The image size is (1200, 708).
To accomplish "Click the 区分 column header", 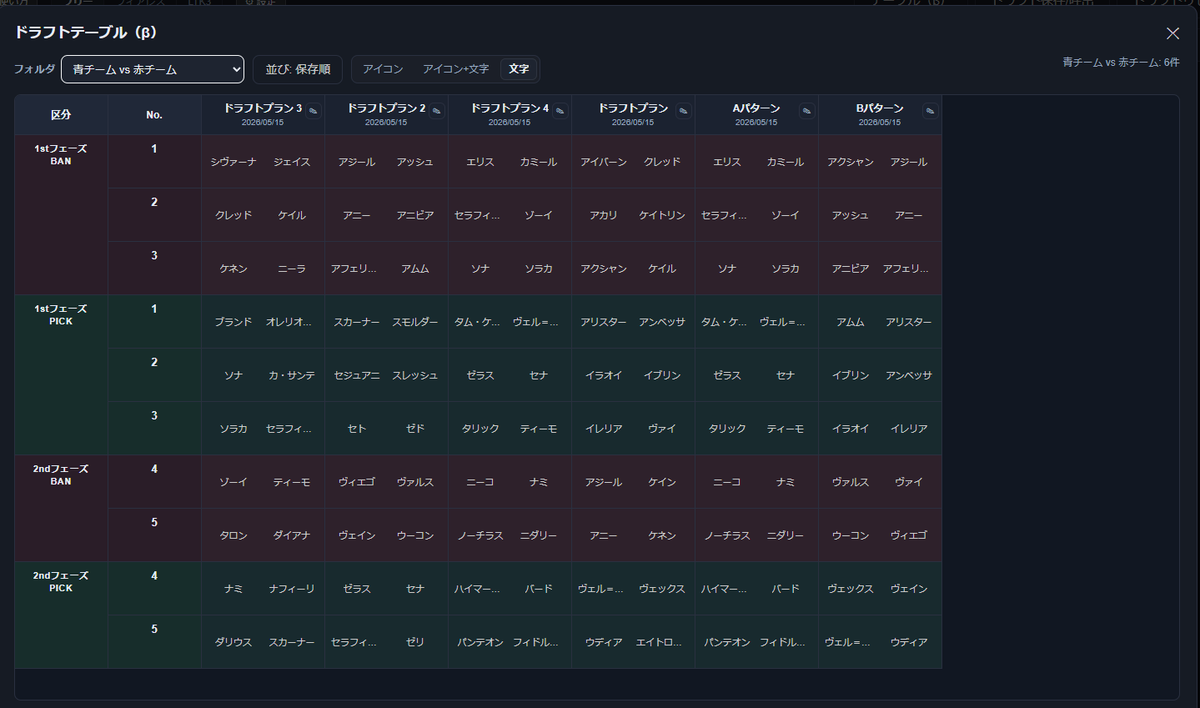I will point(61,115).
